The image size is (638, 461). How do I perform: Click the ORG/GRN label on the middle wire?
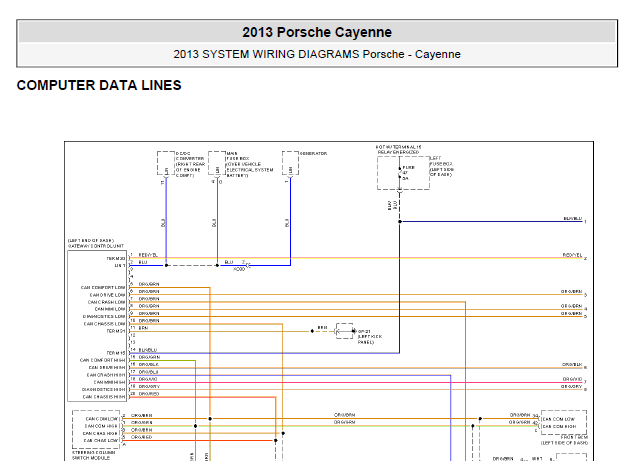345,422
